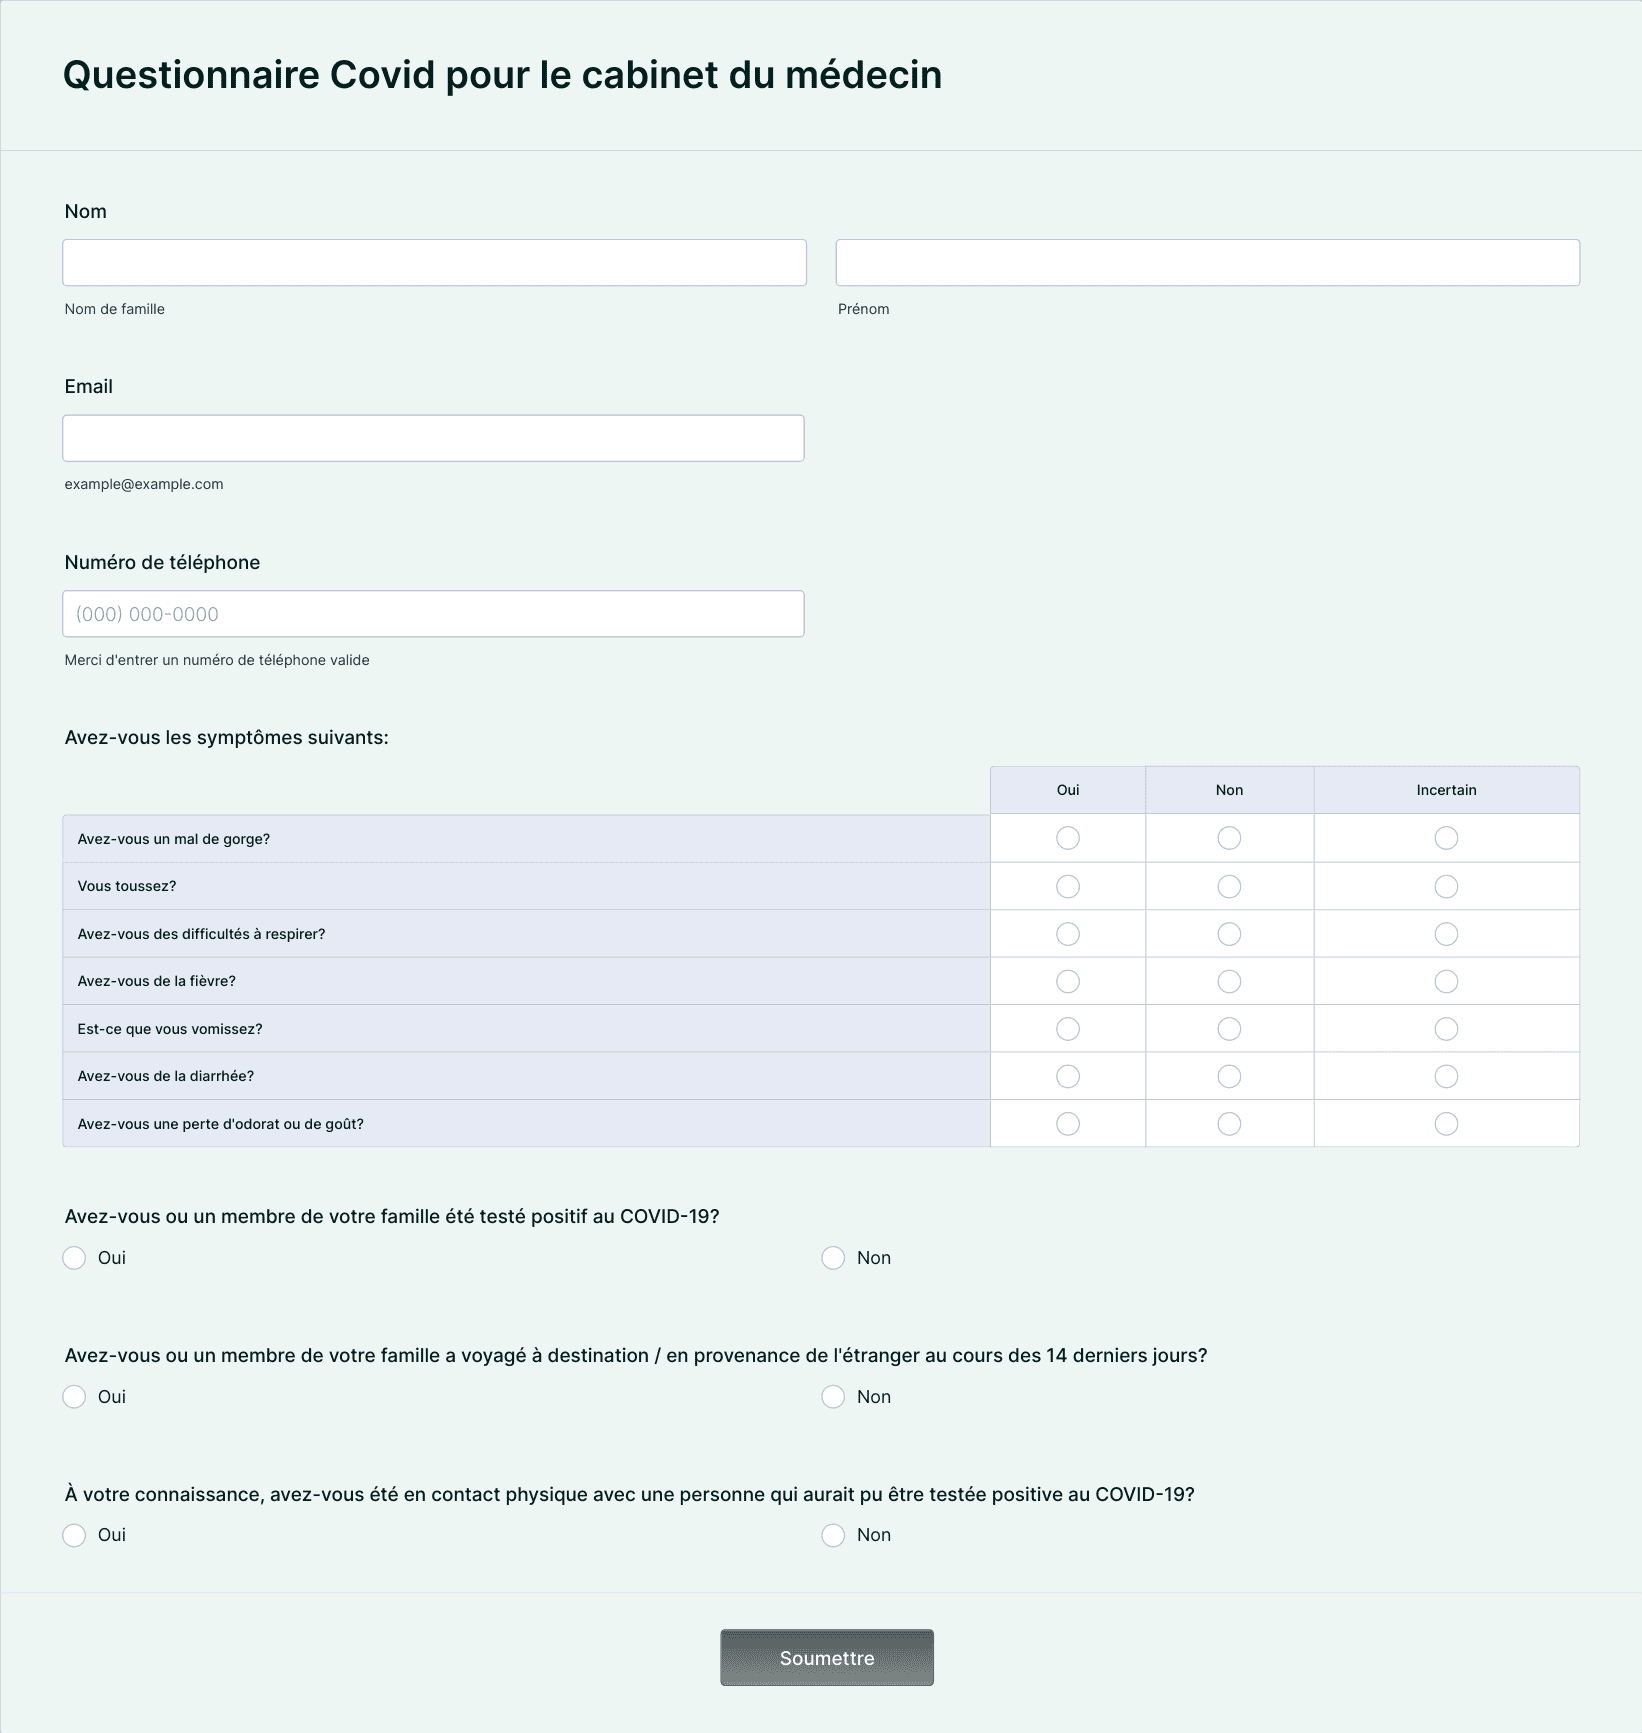Select Oui for travel abroad question

coord(74,1397)
